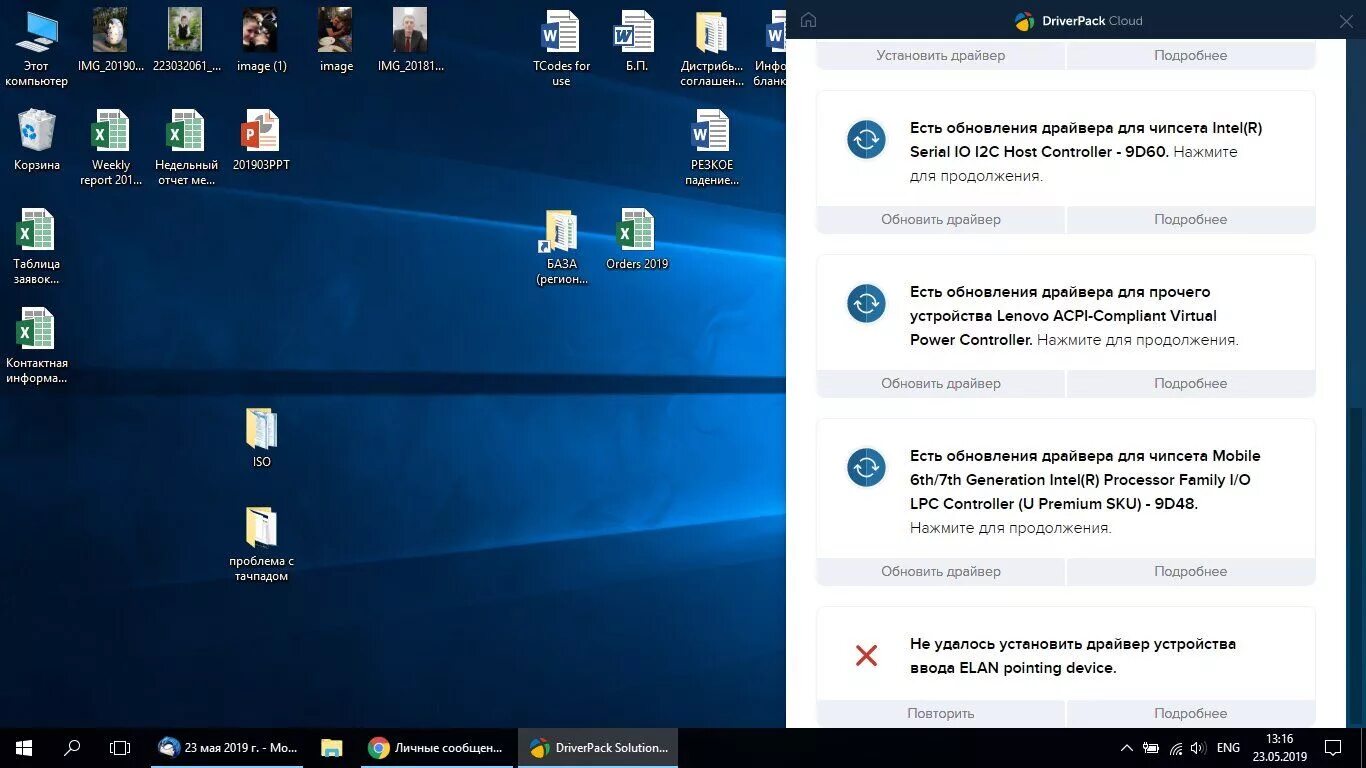Open the 'Дистрибь... соглашен' folder icon
The image size is (1366, 768).
tap(712, 48)
